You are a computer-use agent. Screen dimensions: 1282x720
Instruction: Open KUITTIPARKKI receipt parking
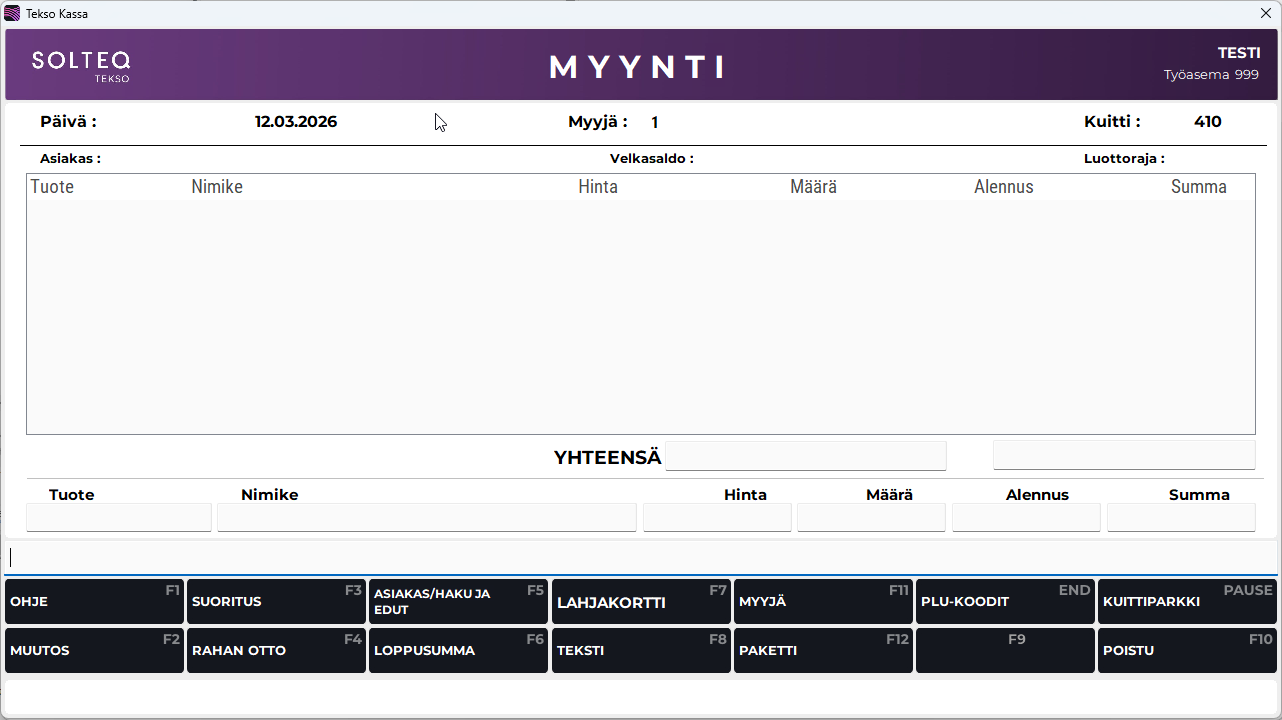tap(1187, 602)
